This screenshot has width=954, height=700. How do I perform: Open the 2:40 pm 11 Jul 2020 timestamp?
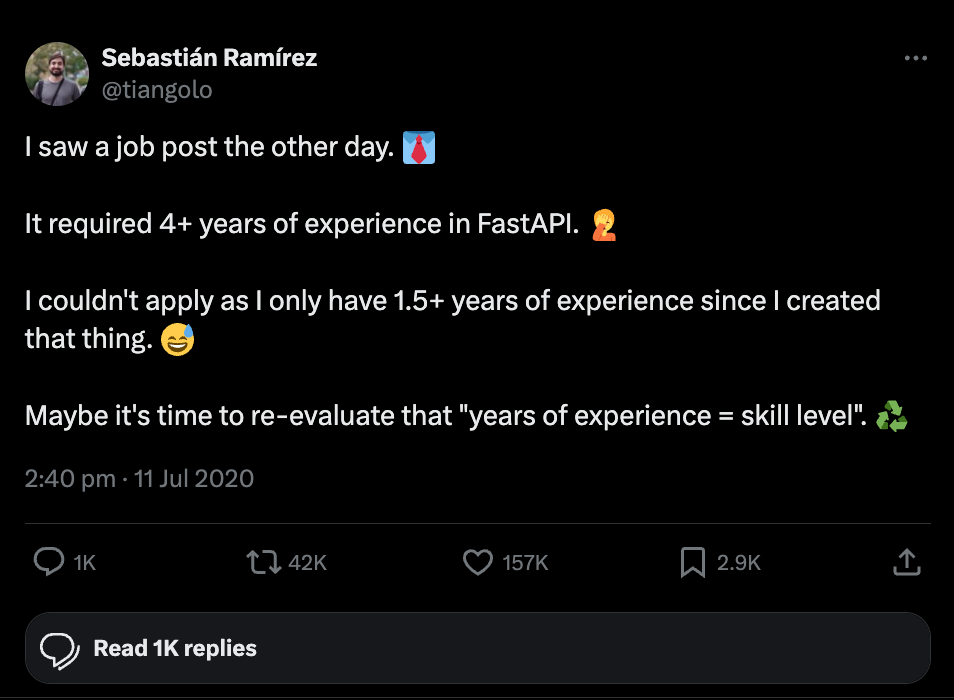[139, 479]
